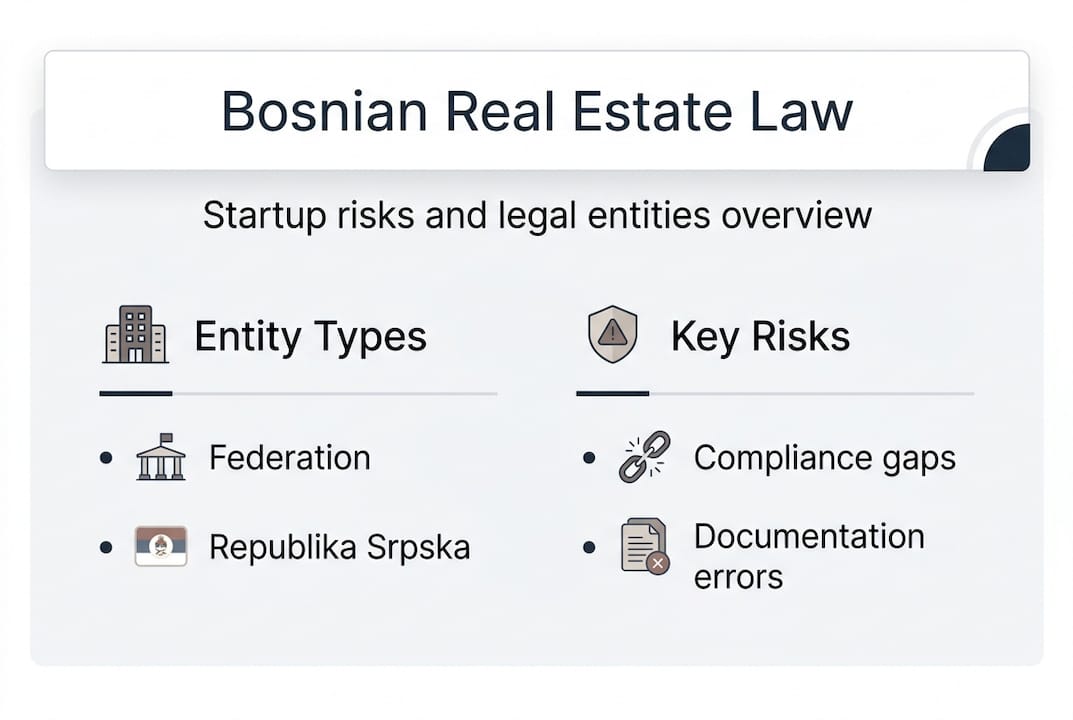Click the office building icon beside Entity Types

pyautogui.click(x=135, y=335)
